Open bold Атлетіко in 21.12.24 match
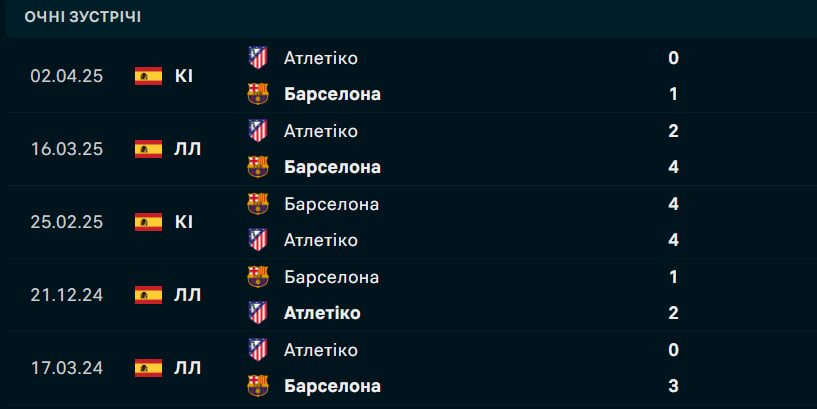Image resolution: width=817 pixels, height=409 pixels. (322, 313)
